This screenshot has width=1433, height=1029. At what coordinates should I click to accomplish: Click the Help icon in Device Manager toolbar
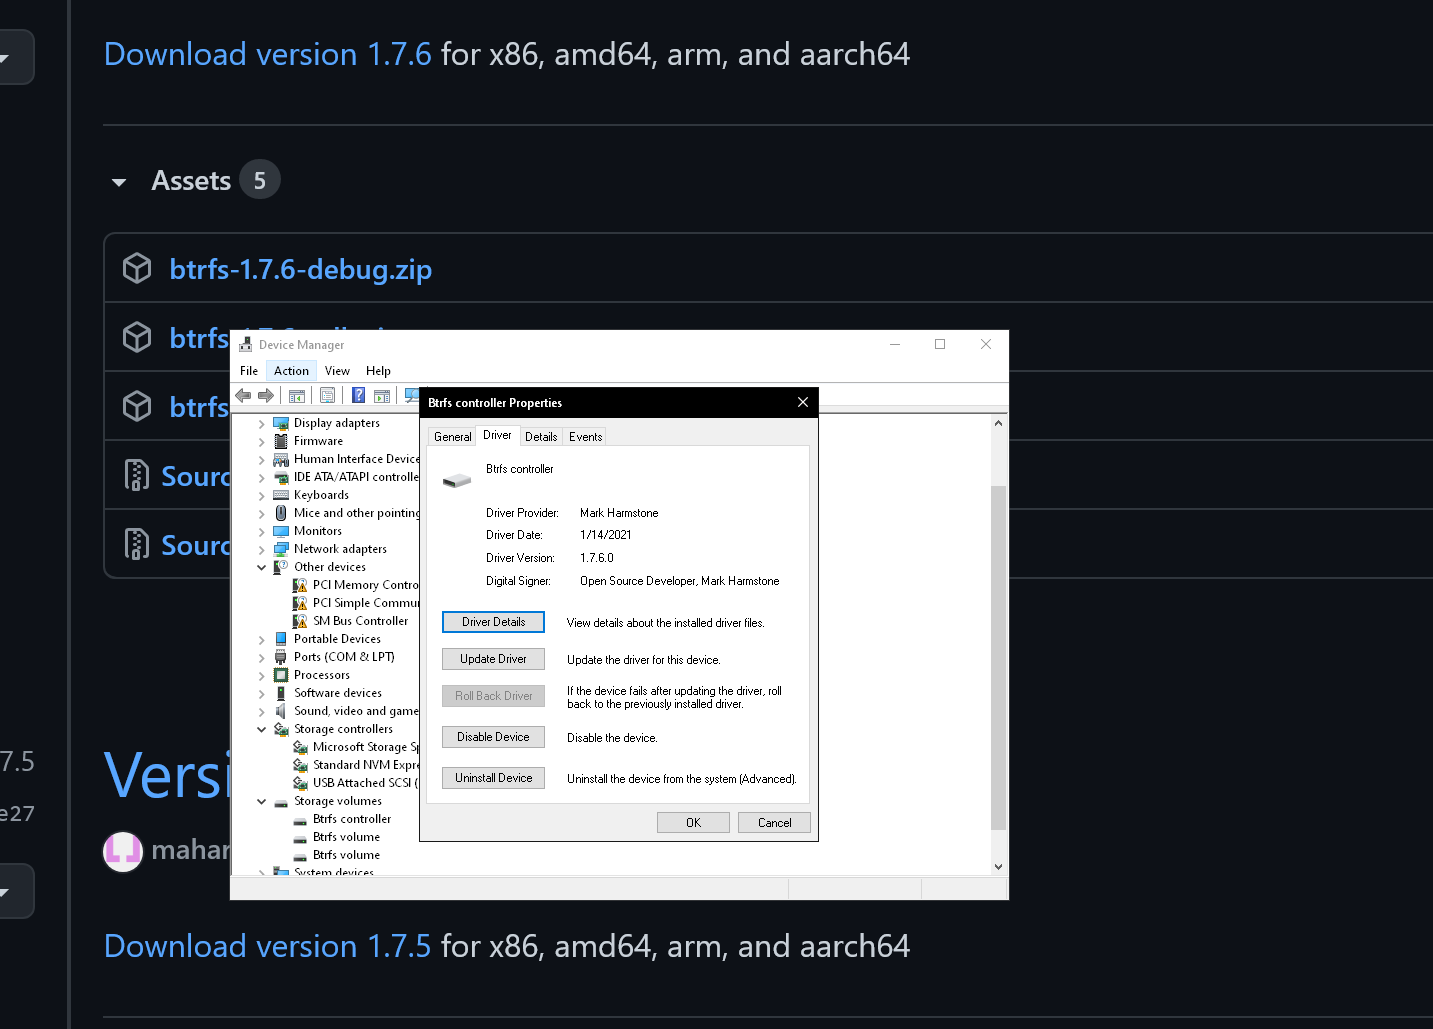pyautogui.click(x=358, y=394)
